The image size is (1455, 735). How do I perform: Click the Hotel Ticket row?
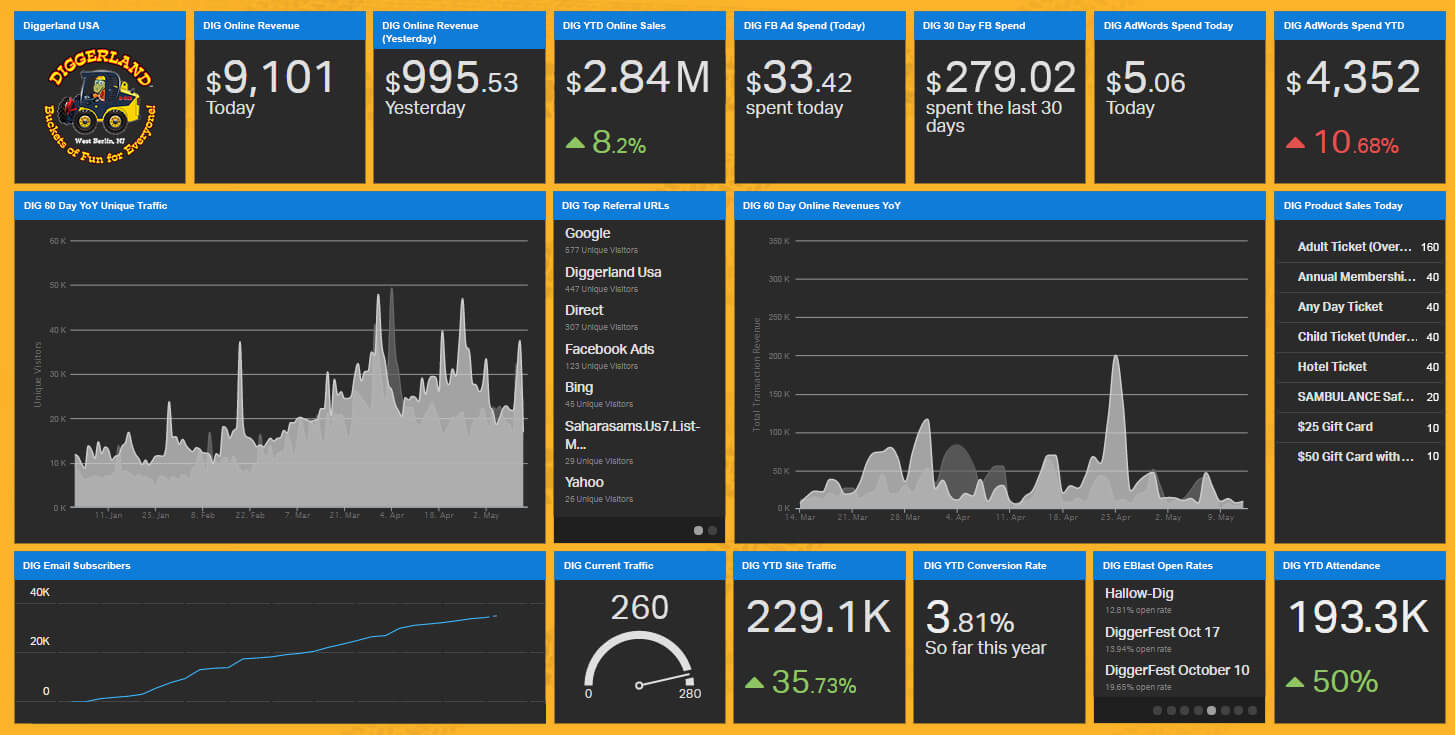coord(1360,367)
